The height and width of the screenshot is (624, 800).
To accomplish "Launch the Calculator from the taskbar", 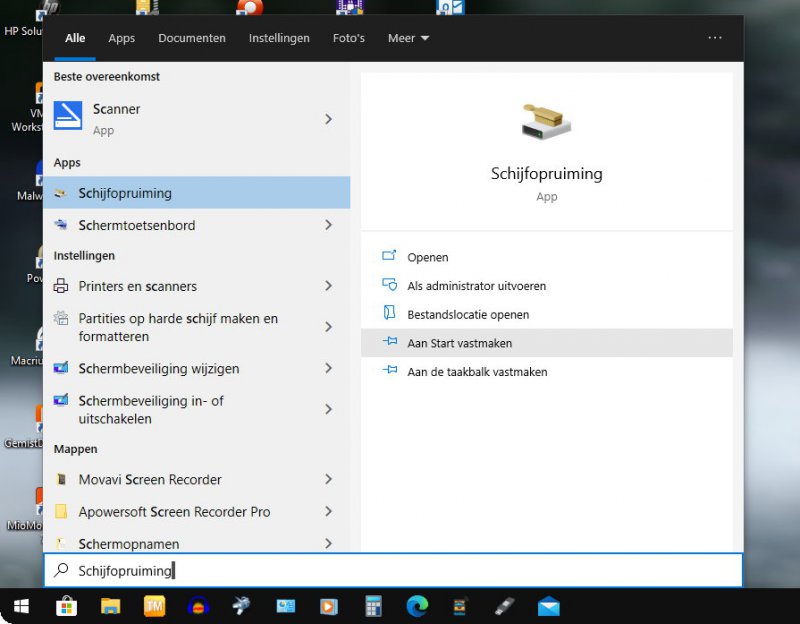I will coord(374,606).
